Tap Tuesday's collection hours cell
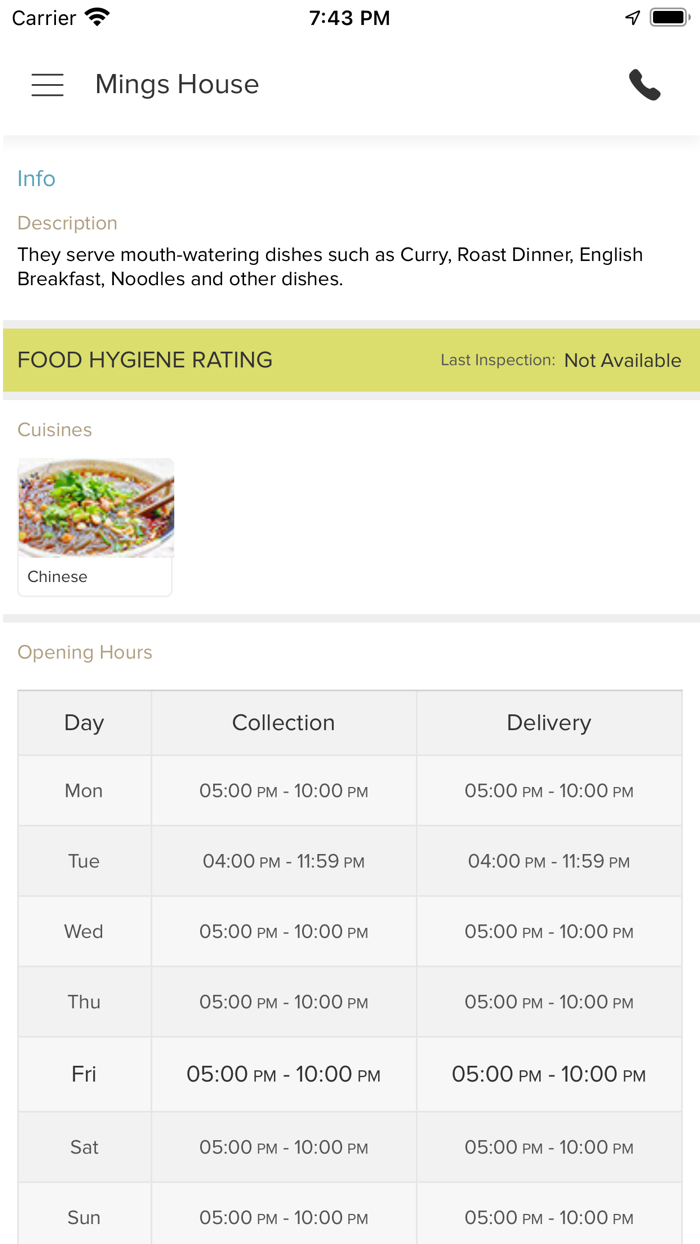 [x=283, y=861]
